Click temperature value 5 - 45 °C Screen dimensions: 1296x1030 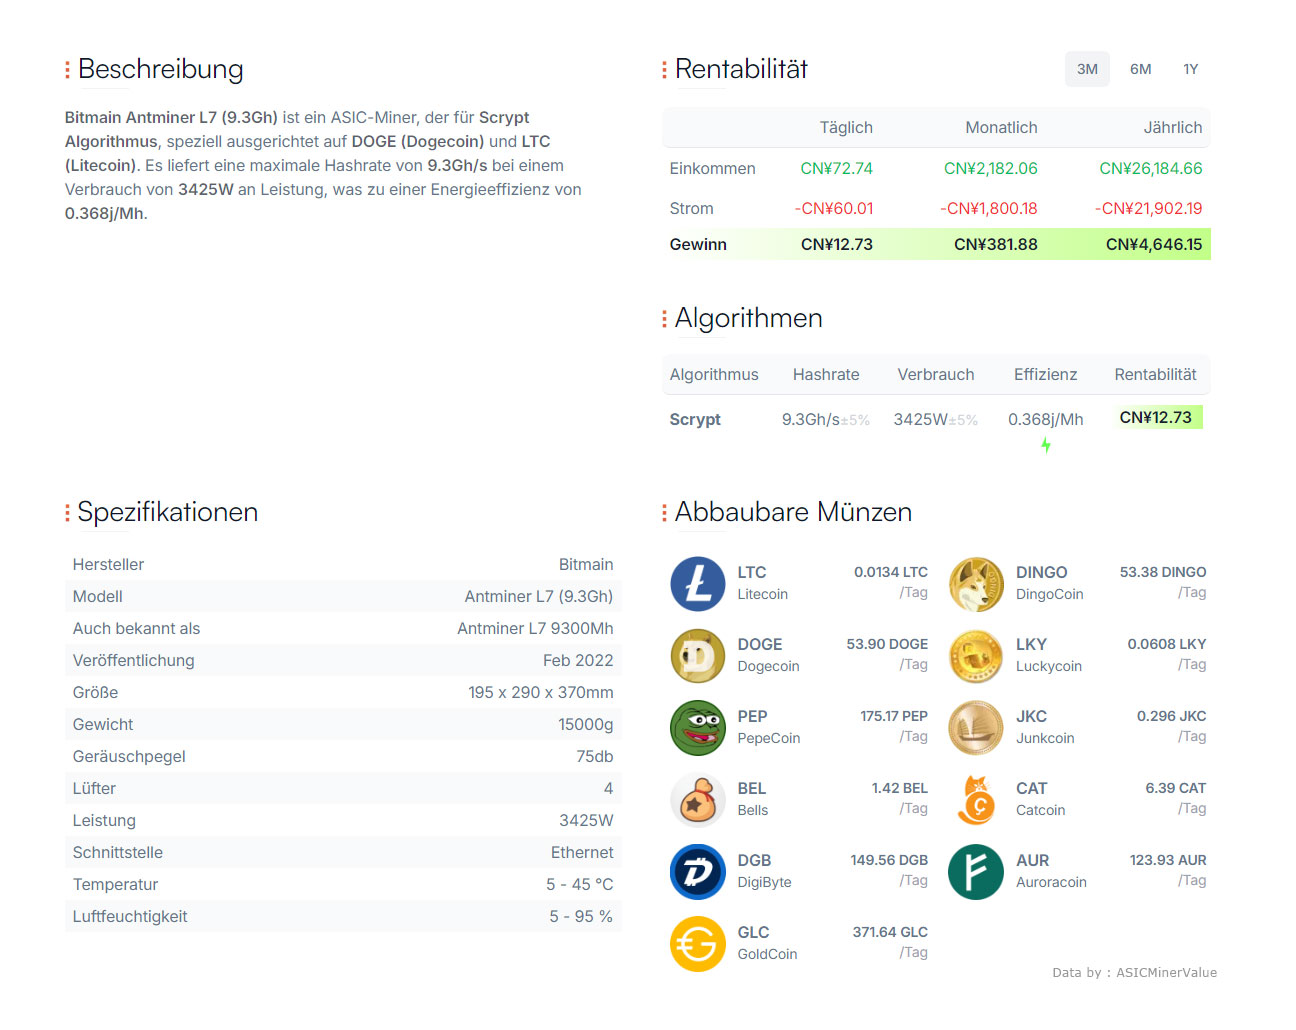pos(580,884)
